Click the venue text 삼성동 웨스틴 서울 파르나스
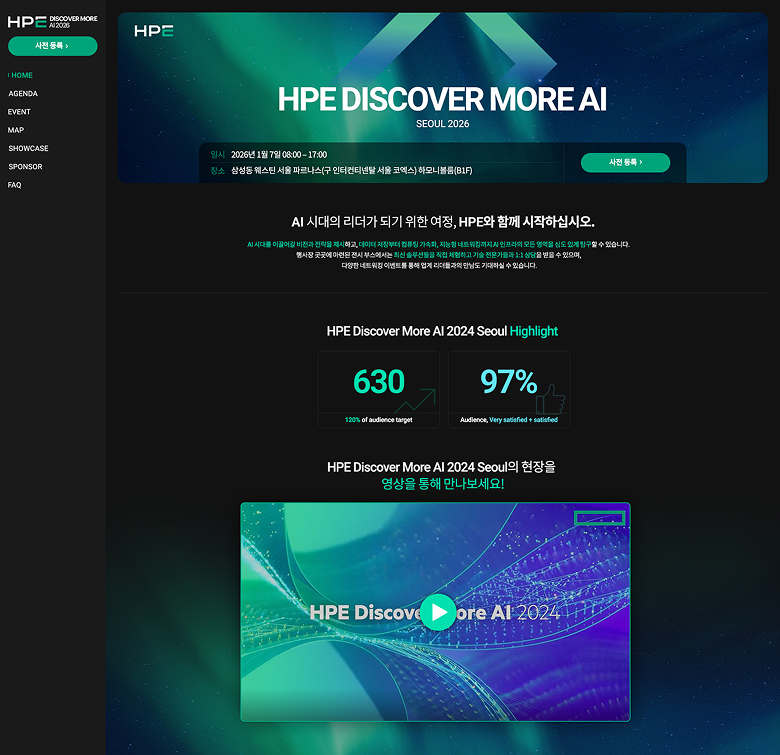The image size is (780, 755). point(352,171)
